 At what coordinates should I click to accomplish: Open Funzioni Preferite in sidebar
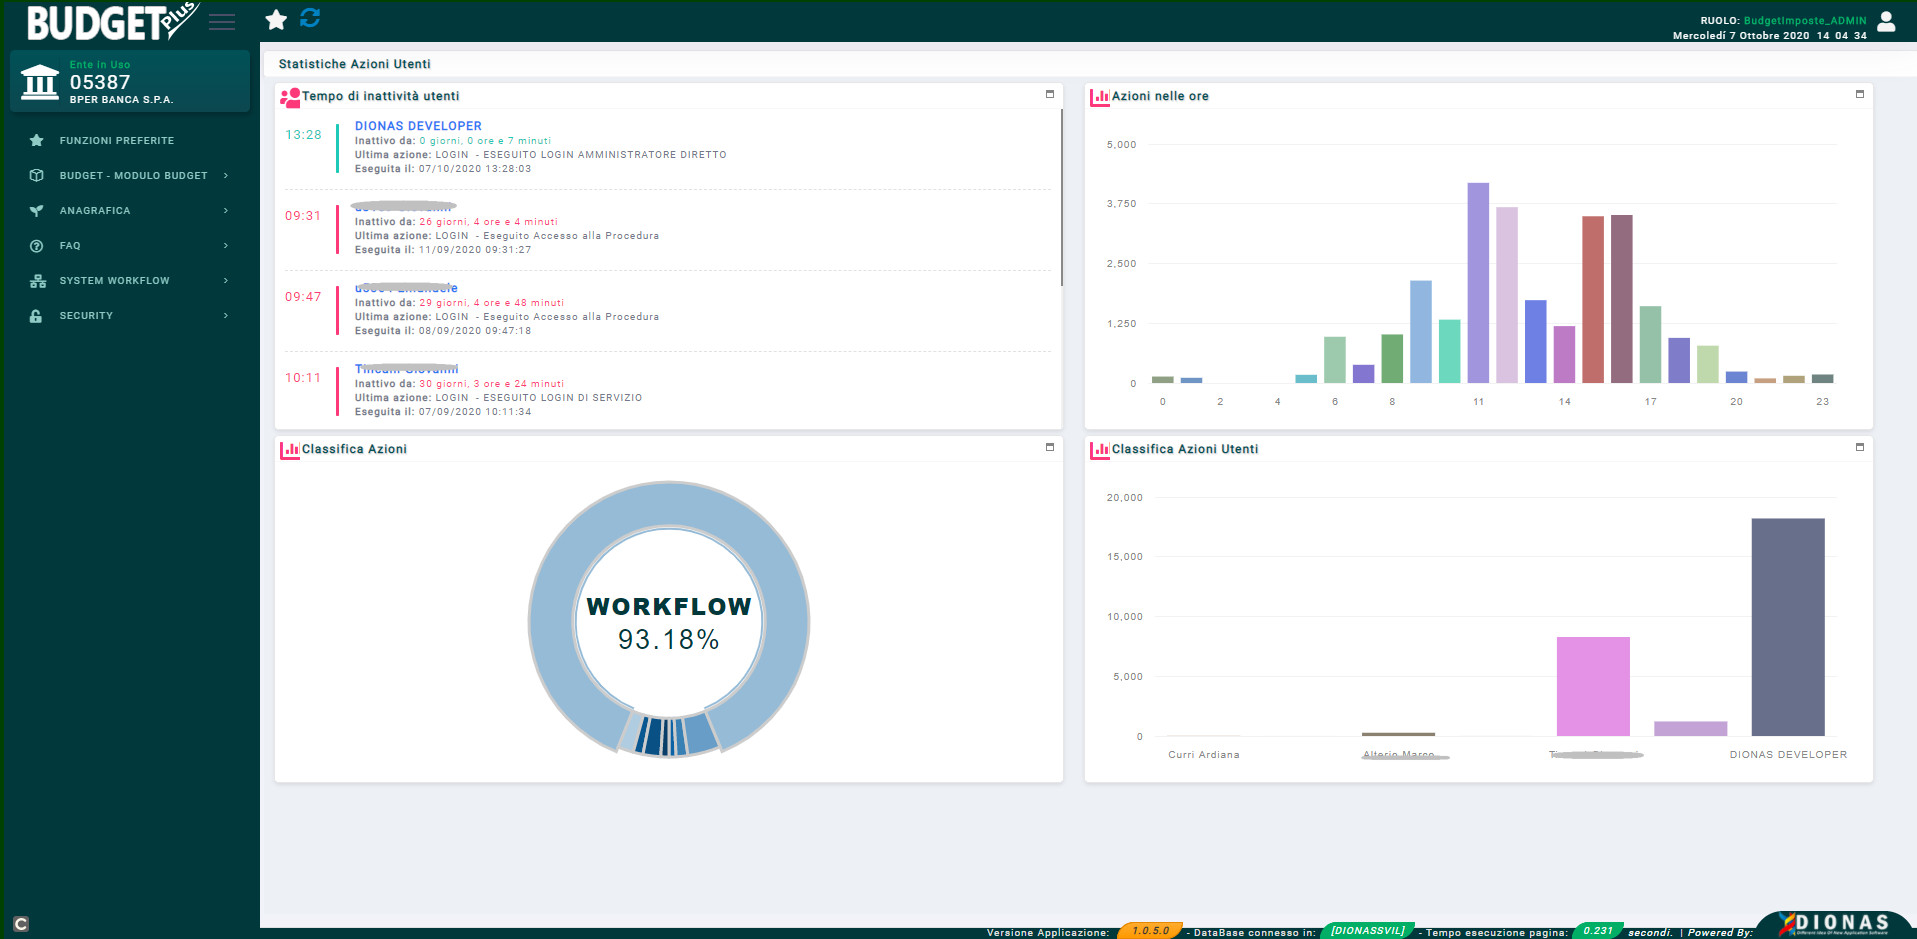pyautogui.click(x=116, y=141)
